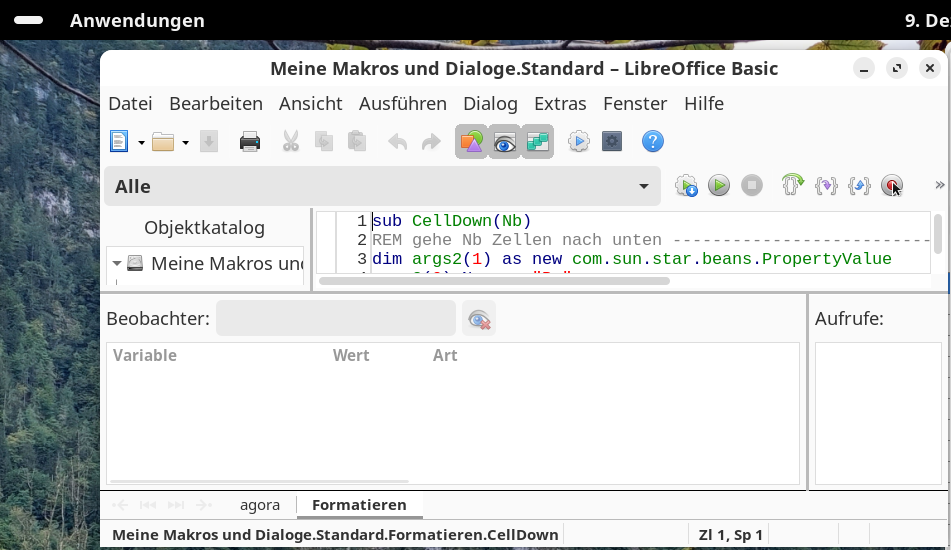Open the 'Alle' library dropdown

(x=383, y=186)
